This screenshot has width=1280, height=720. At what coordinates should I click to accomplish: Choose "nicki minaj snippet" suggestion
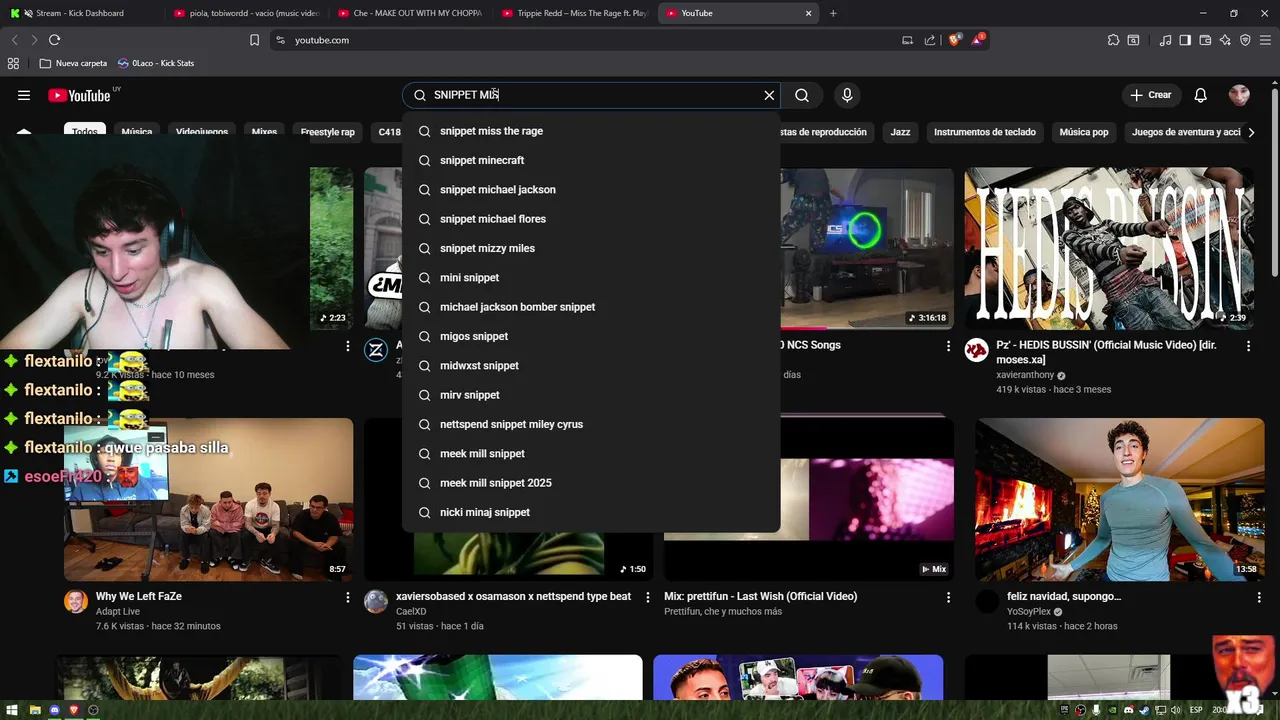[x=591, y=512]
